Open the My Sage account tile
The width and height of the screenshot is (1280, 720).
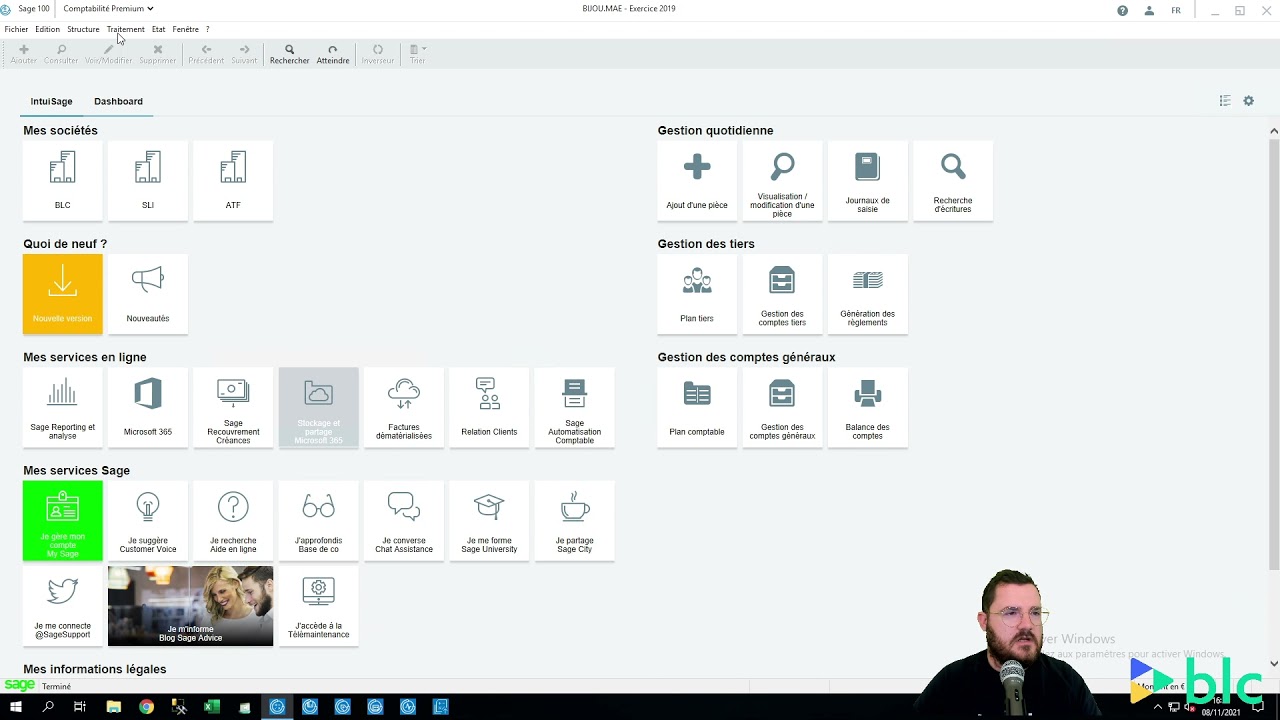[62, 521]
